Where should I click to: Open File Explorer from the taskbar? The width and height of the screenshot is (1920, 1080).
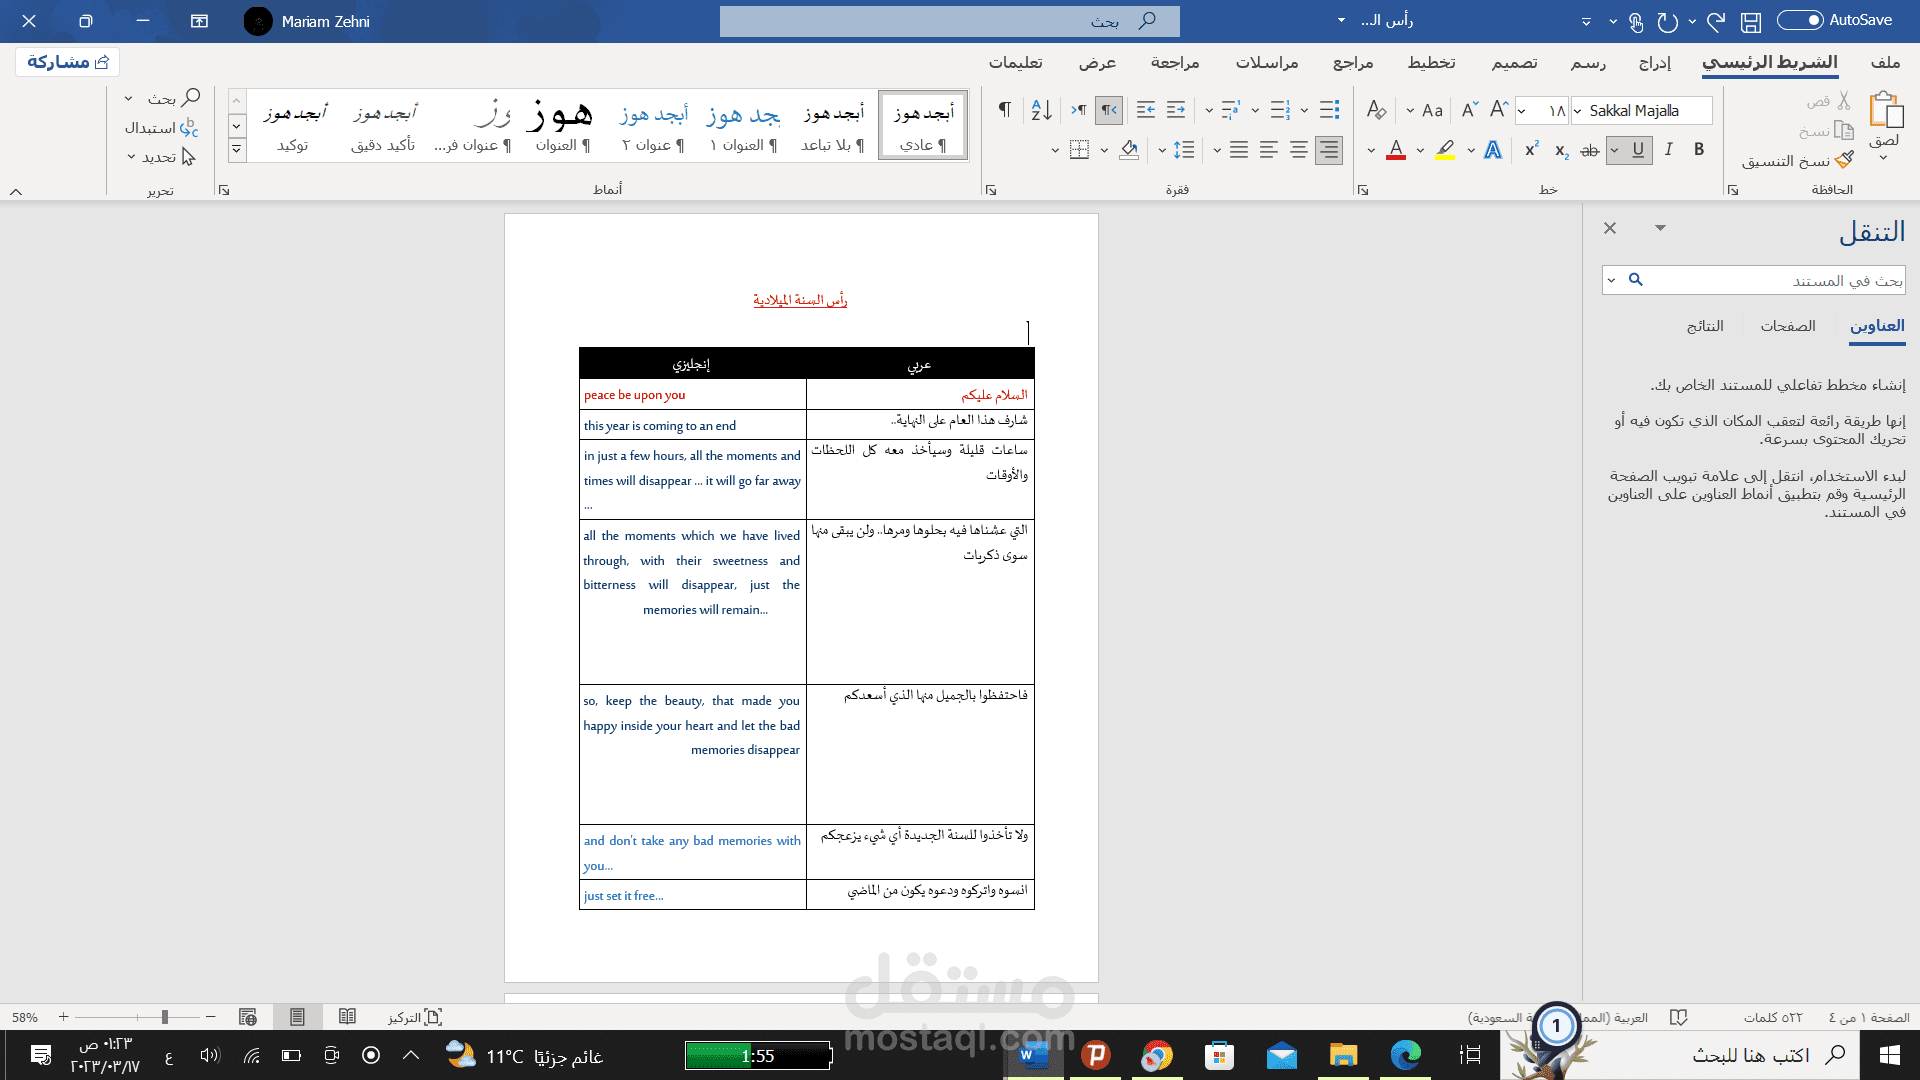point(1343,1055)
